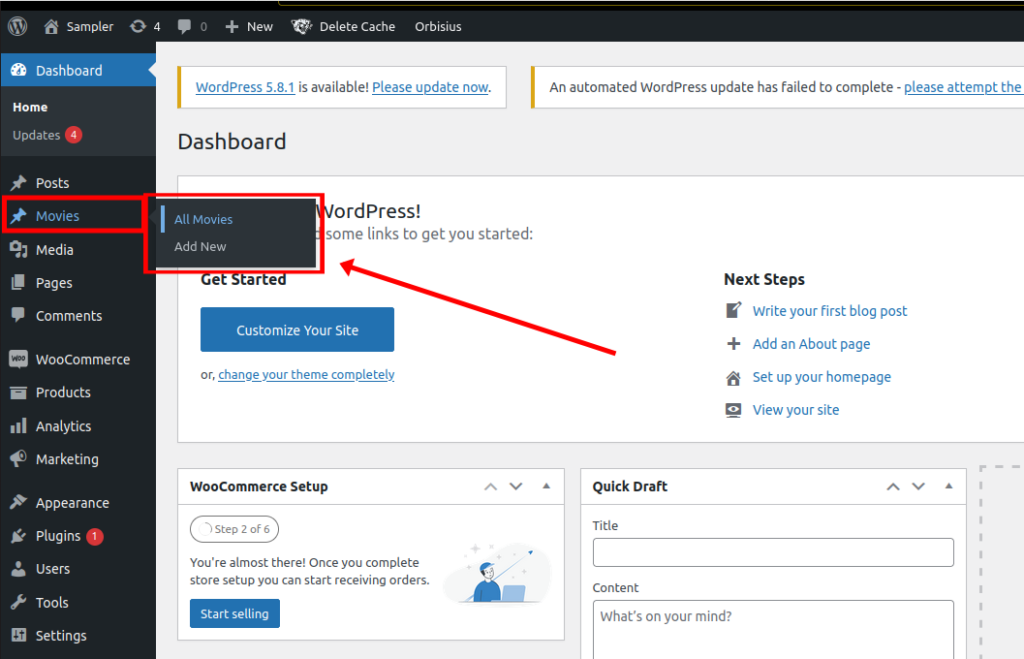This screenshot has width=1024, height=659.
Task: Click the Pages icon in sidebar
Action: pos(18,283)
